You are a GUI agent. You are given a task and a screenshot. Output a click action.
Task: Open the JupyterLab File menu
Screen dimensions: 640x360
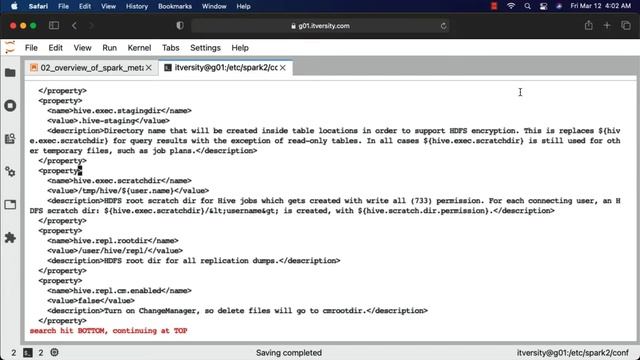tap(31, 48)
